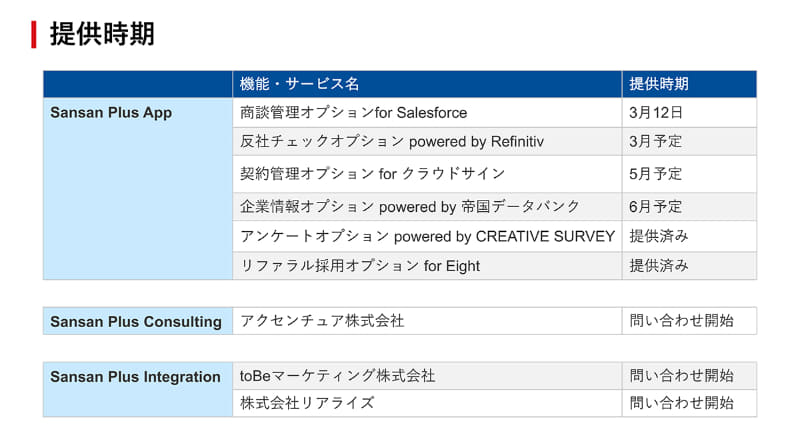Select 契約管理オプション for クラウドサイン row
800x437 pixels.
click(x=373, y=174)
